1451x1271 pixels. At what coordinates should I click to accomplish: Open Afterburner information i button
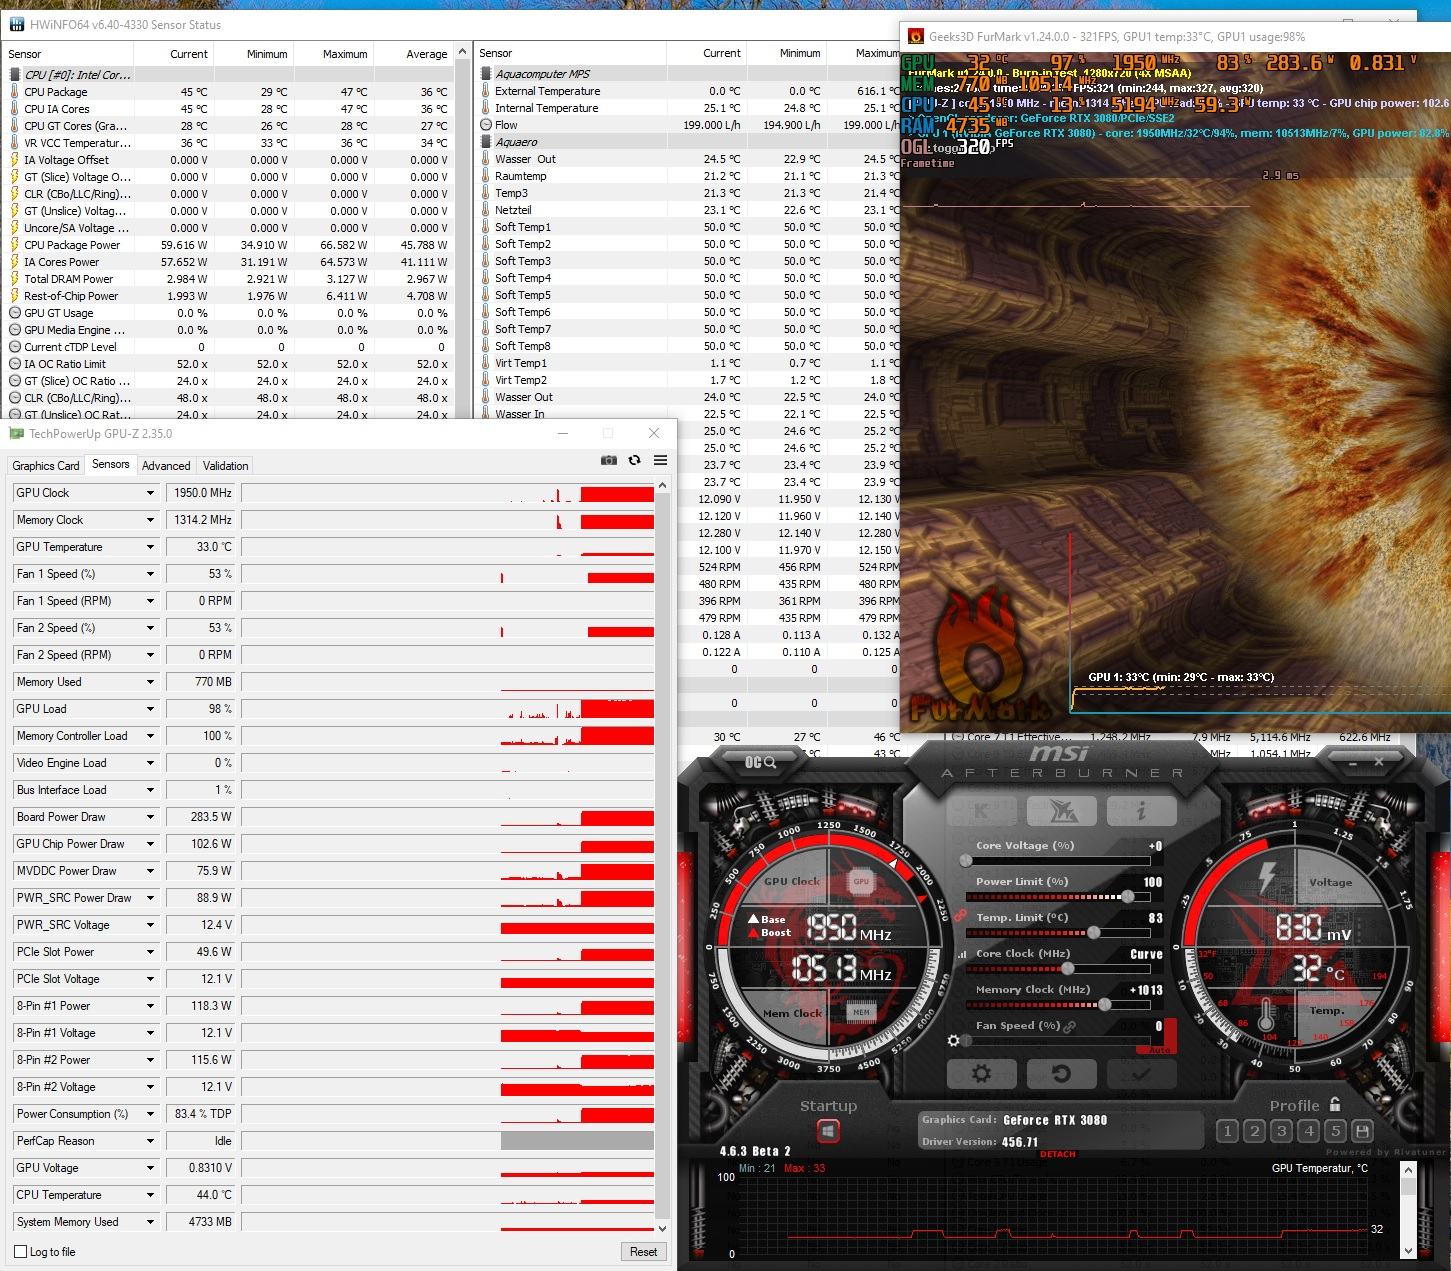(1141, 812)
